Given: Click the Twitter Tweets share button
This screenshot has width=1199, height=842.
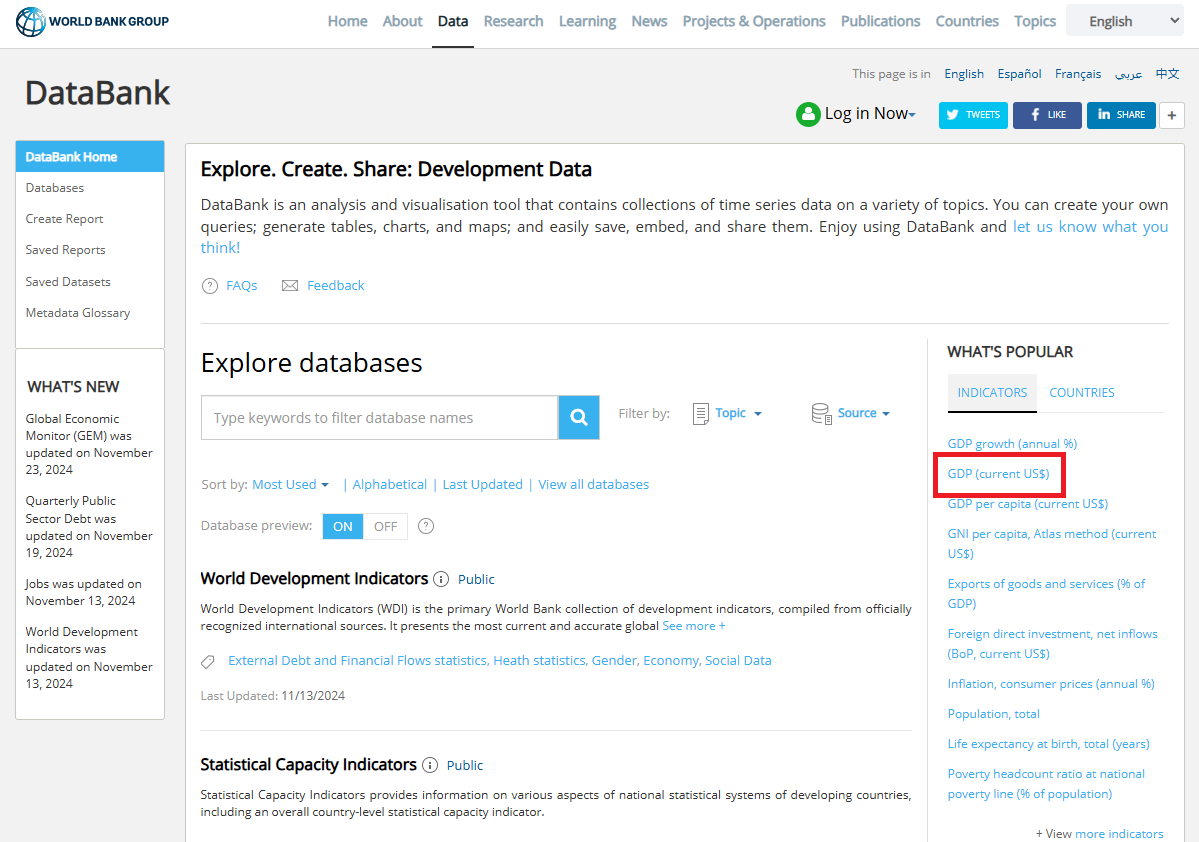Looking at the screenshot, I should tap(973, 115).
